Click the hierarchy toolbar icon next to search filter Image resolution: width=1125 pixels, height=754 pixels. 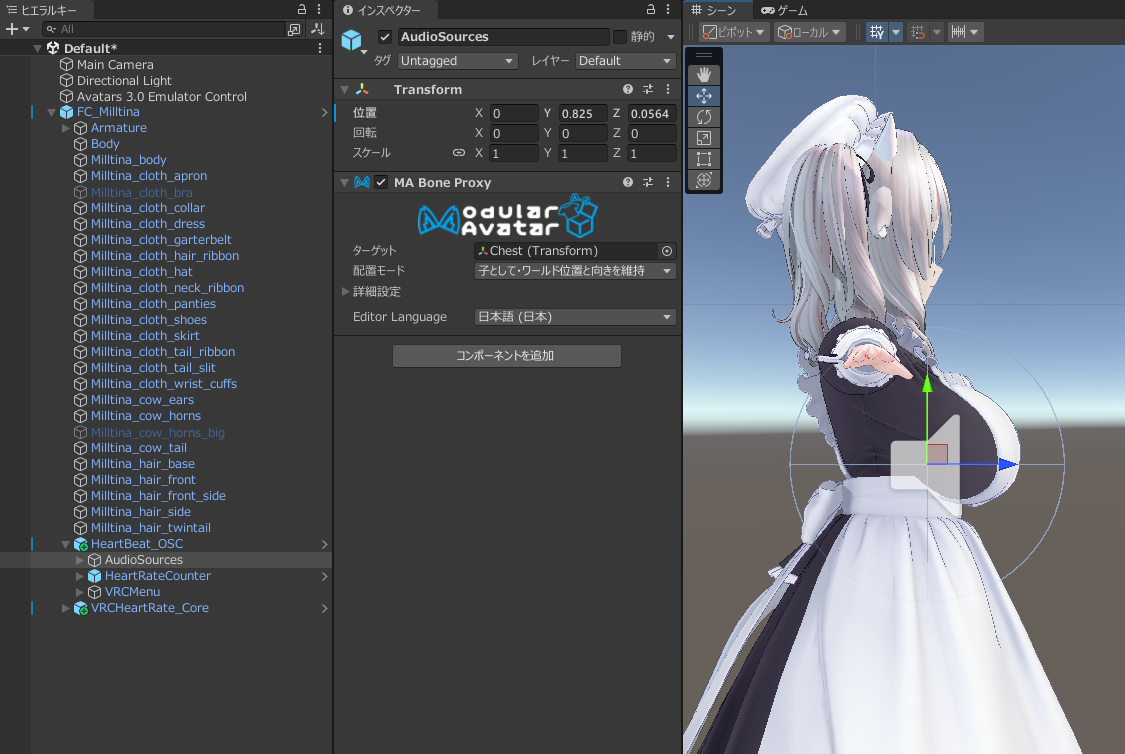[318, 29]
